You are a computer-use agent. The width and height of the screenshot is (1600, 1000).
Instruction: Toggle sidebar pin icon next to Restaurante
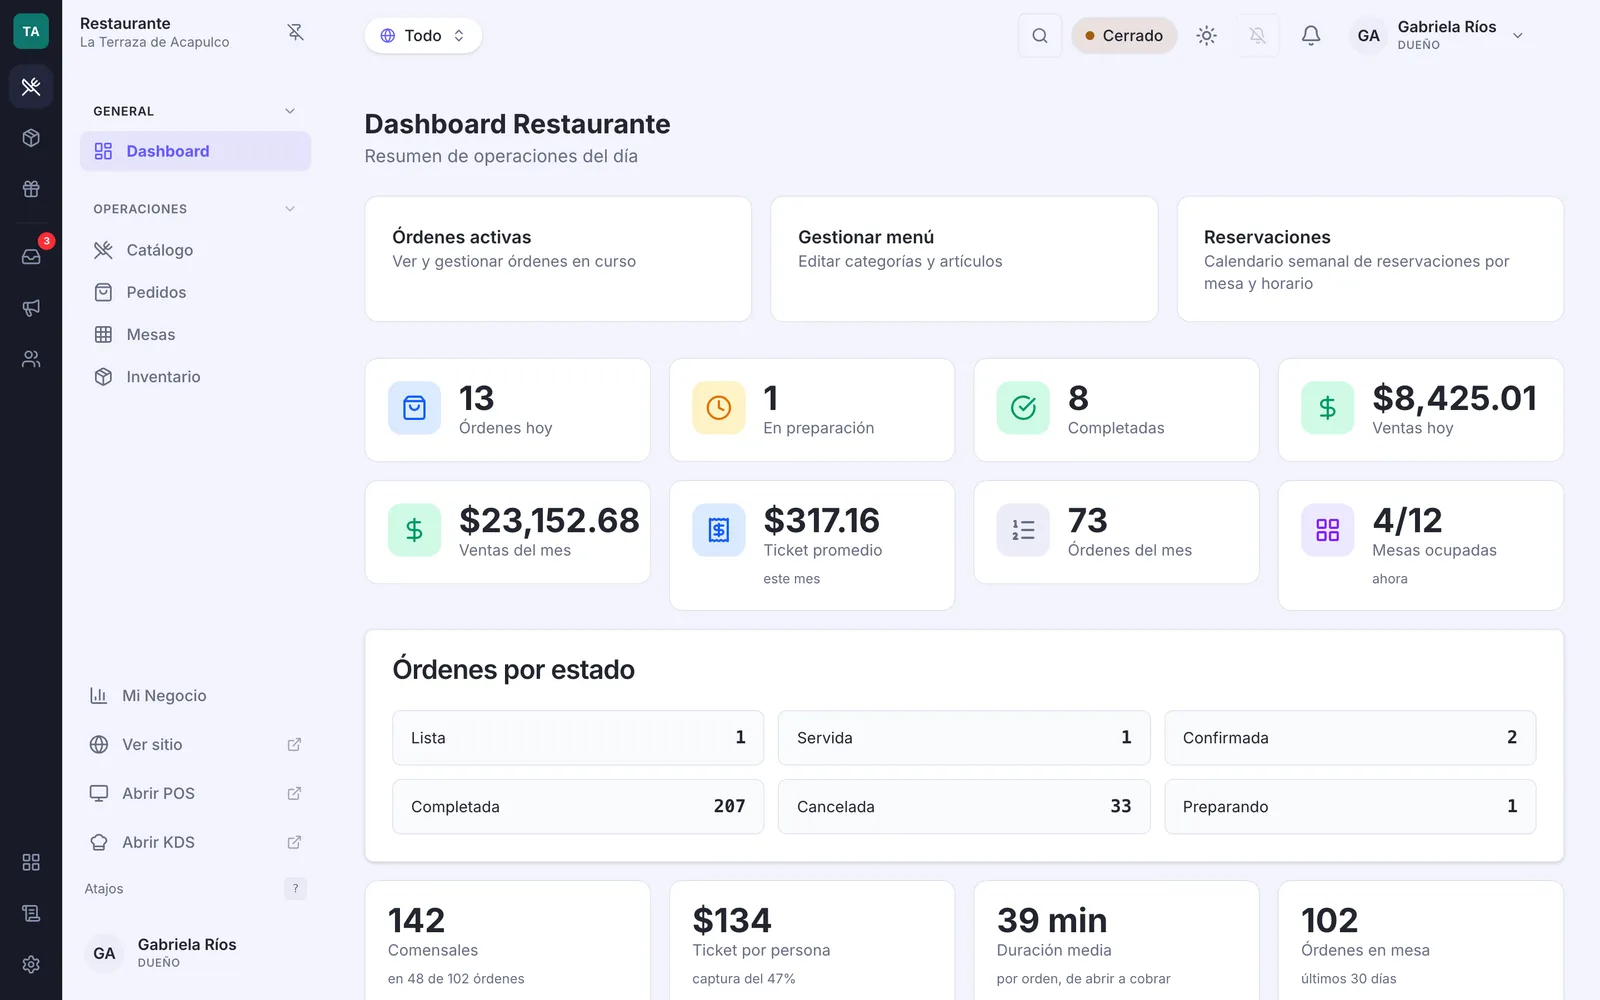point(295,32)
